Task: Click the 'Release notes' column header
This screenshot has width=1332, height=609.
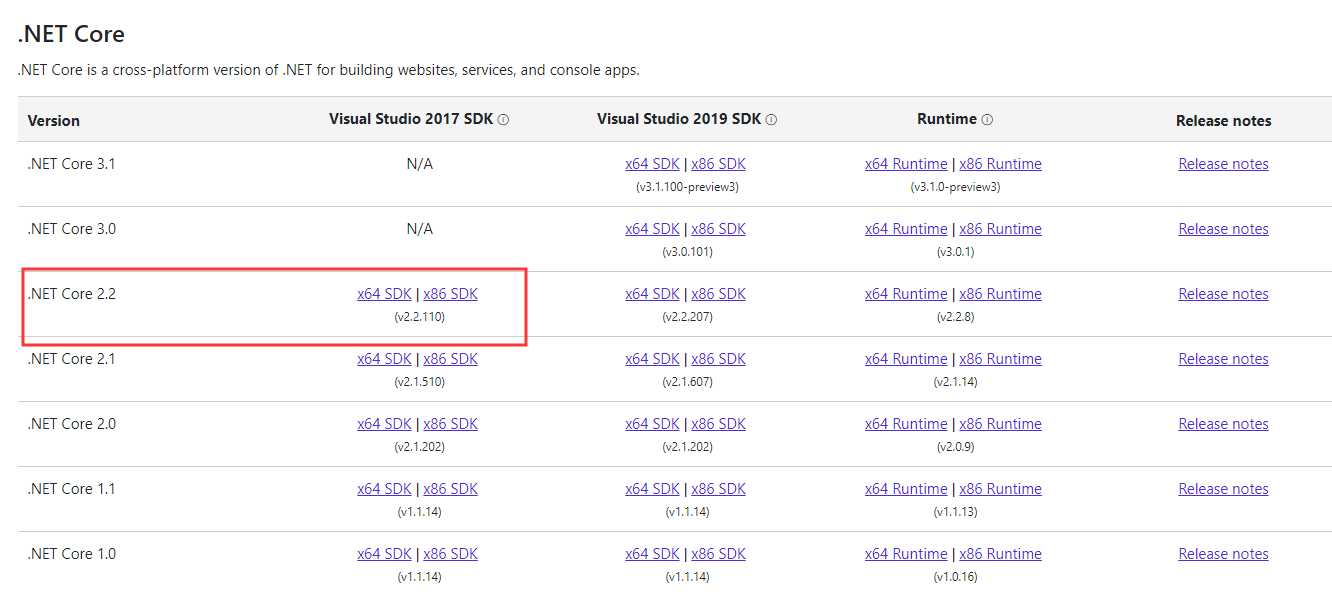Action: (1224, 121)
